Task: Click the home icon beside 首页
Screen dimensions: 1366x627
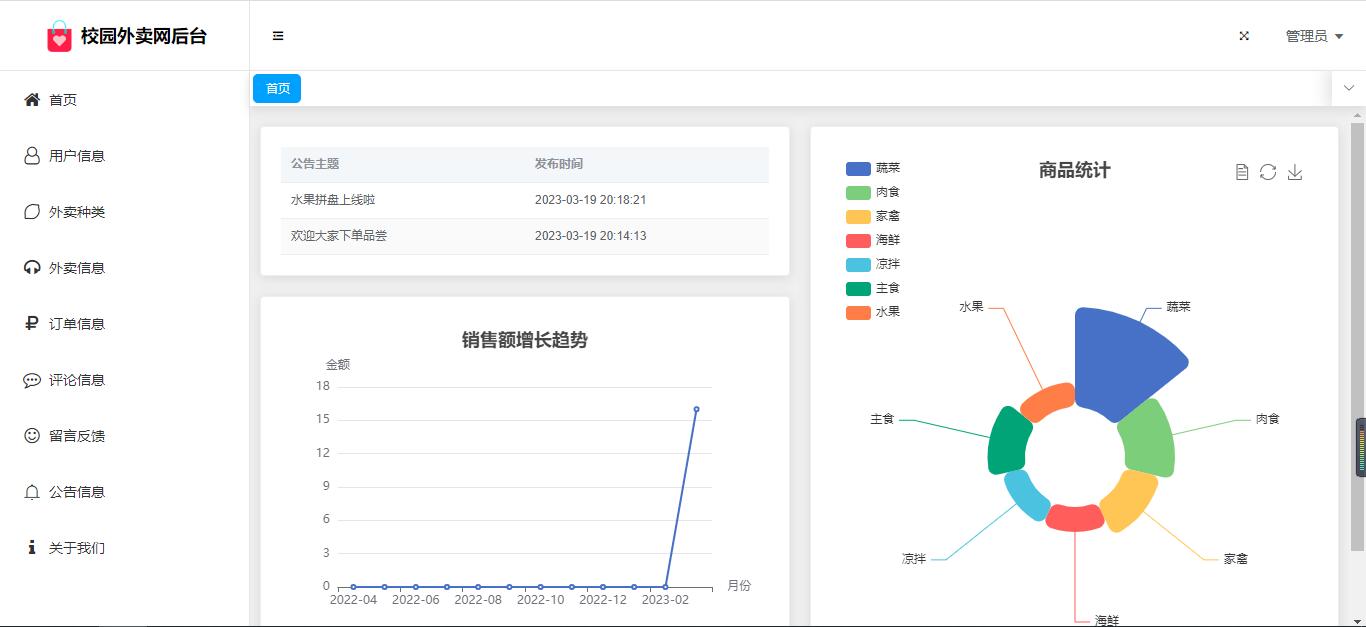Action: 32,100
